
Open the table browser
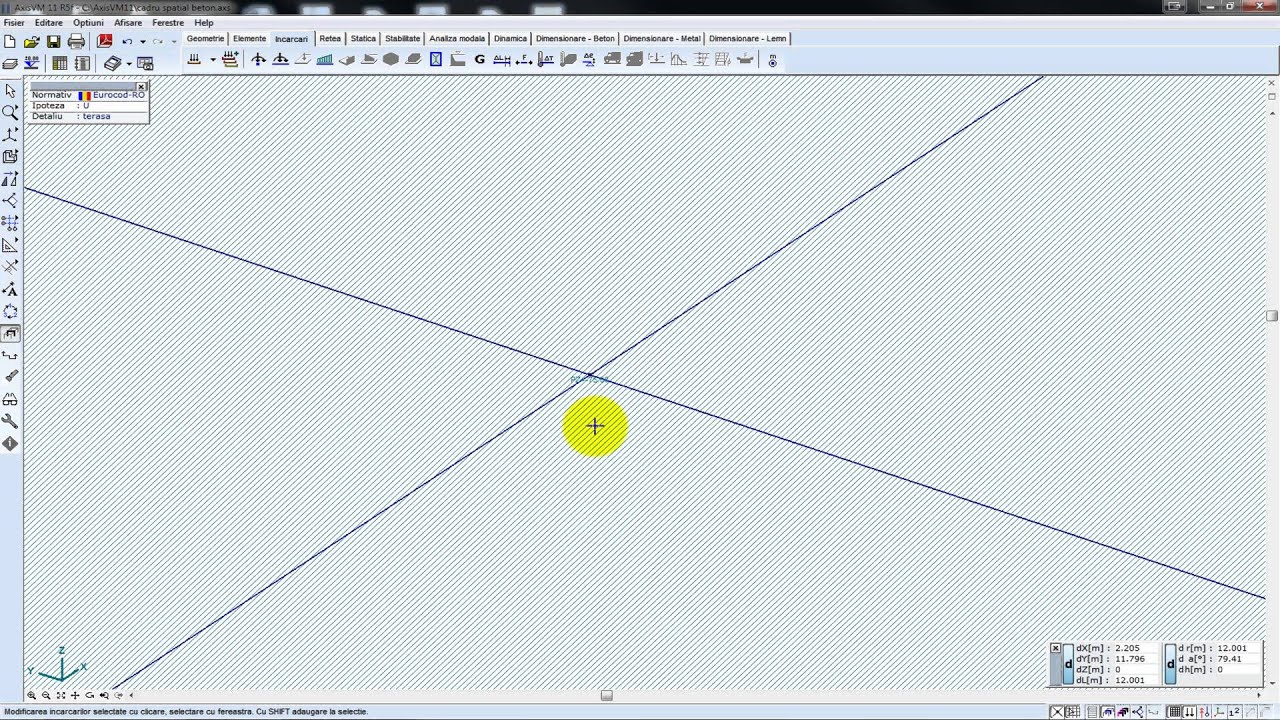click(x=60, y=63)
